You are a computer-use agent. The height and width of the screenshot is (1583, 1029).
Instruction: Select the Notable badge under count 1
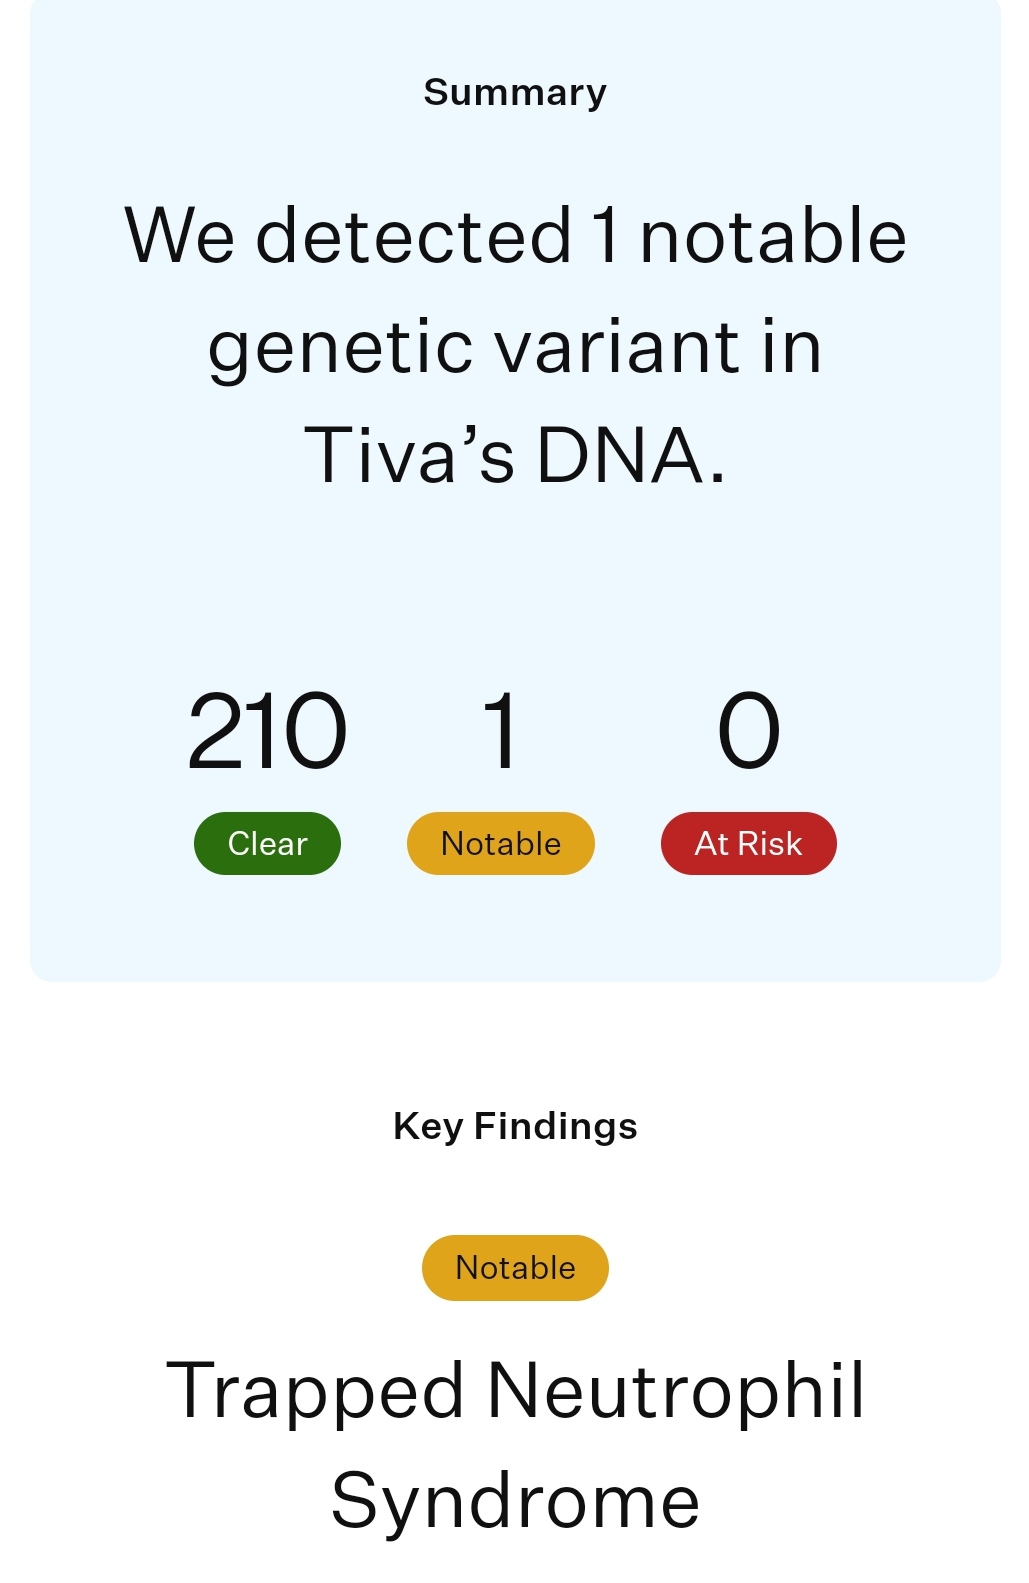click(500, 843)
